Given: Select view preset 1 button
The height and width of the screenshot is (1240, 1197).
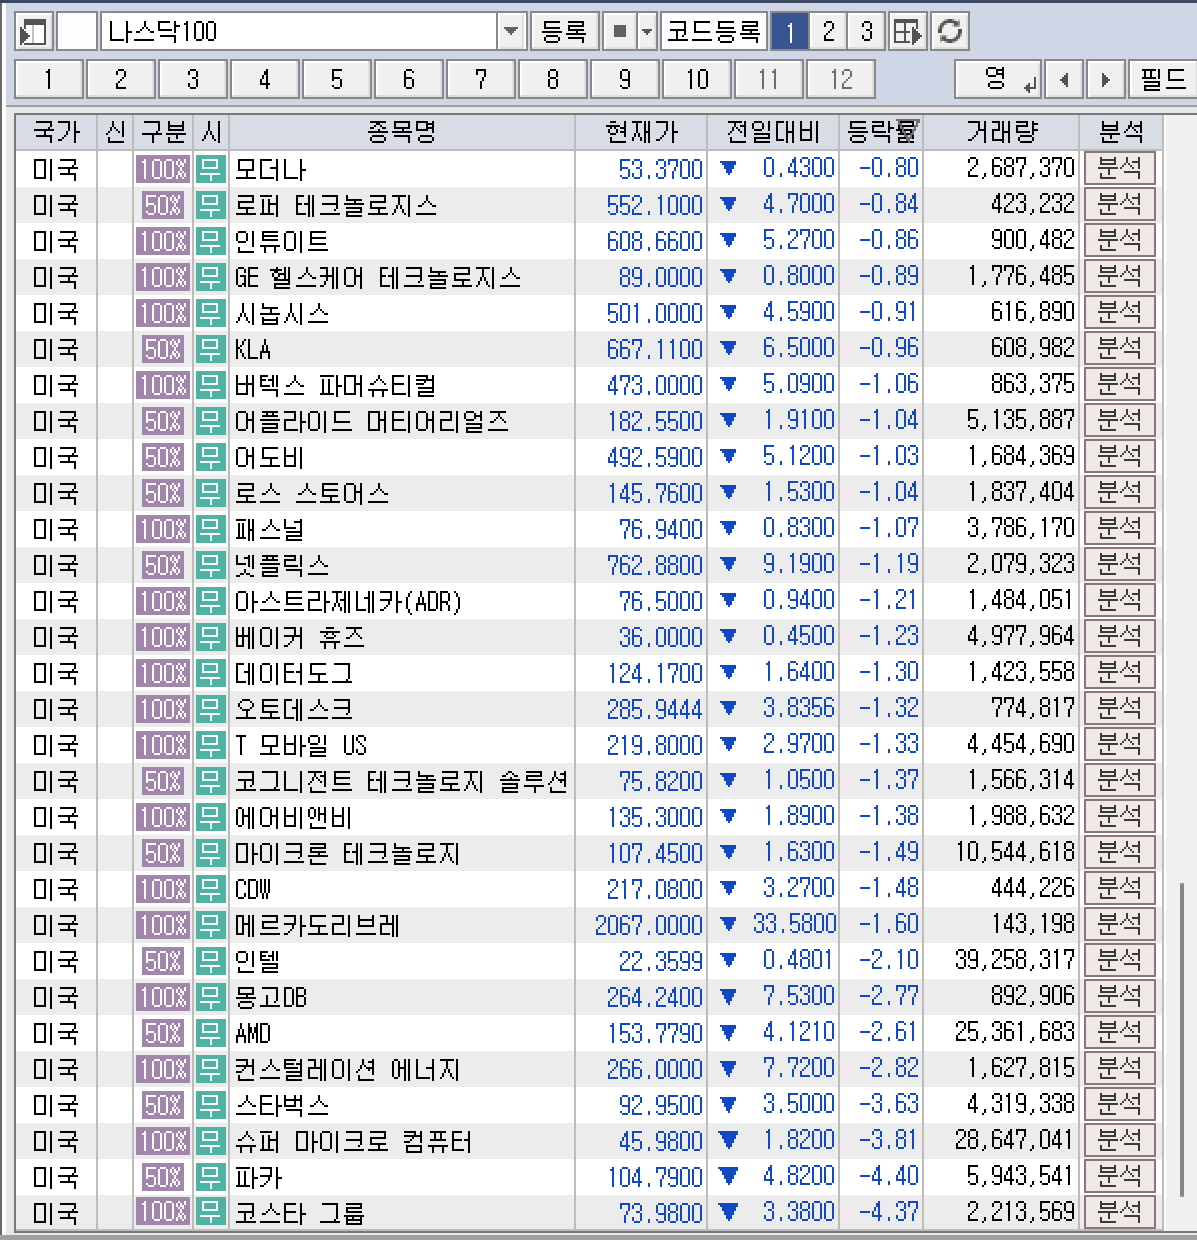Looking at the screenshot, I should (789, 32).
